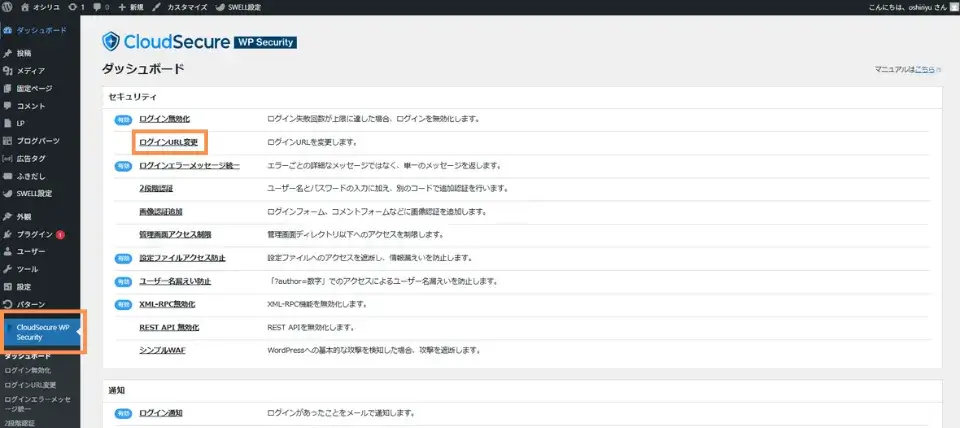Click 有効 badge beside ログイン無効化
Screen dimensions: 960x428
123,119
